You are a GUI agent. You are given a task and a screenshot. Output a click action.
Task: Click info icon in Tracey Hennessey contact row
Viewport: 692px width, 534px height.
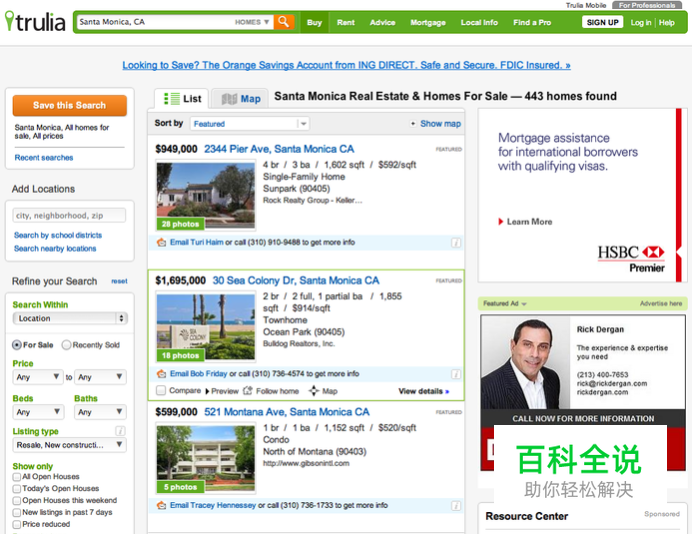pyautogui.click(x=456, y=506)
